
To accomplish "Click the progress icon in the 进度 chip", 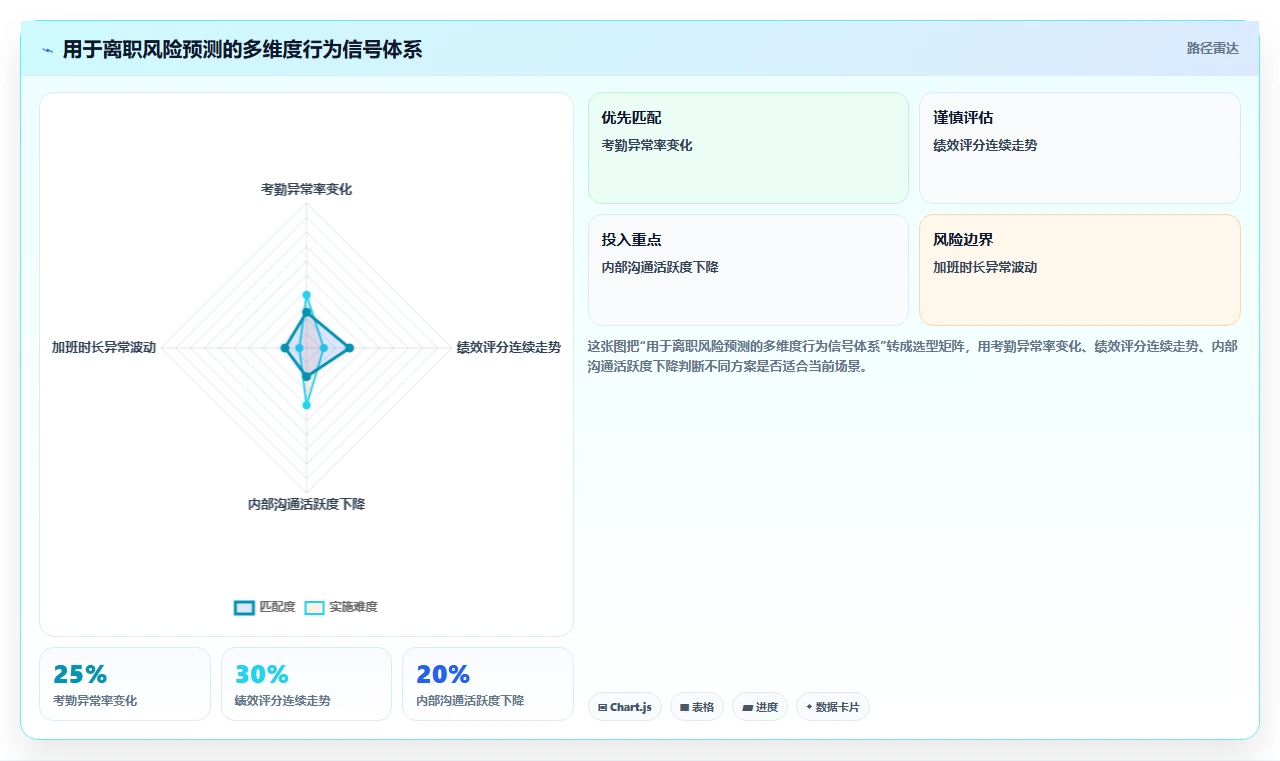I will point(748,707).
